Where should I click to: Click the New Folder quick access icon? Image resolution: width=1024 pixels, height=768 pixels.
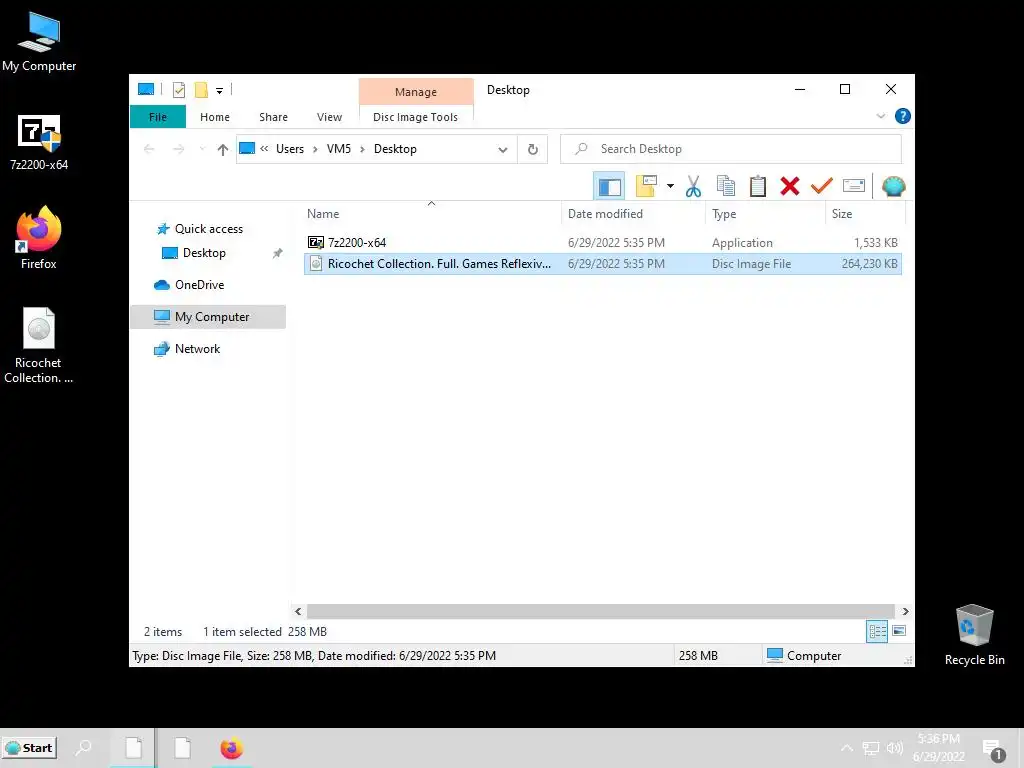point(201,90)
